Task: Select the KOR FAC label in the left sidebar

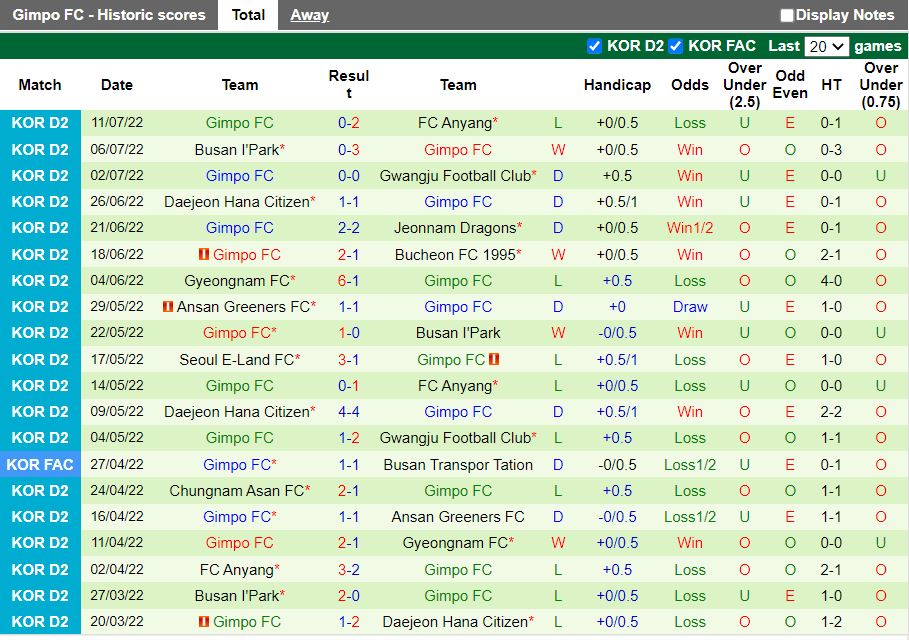Action: pos(40,464)
